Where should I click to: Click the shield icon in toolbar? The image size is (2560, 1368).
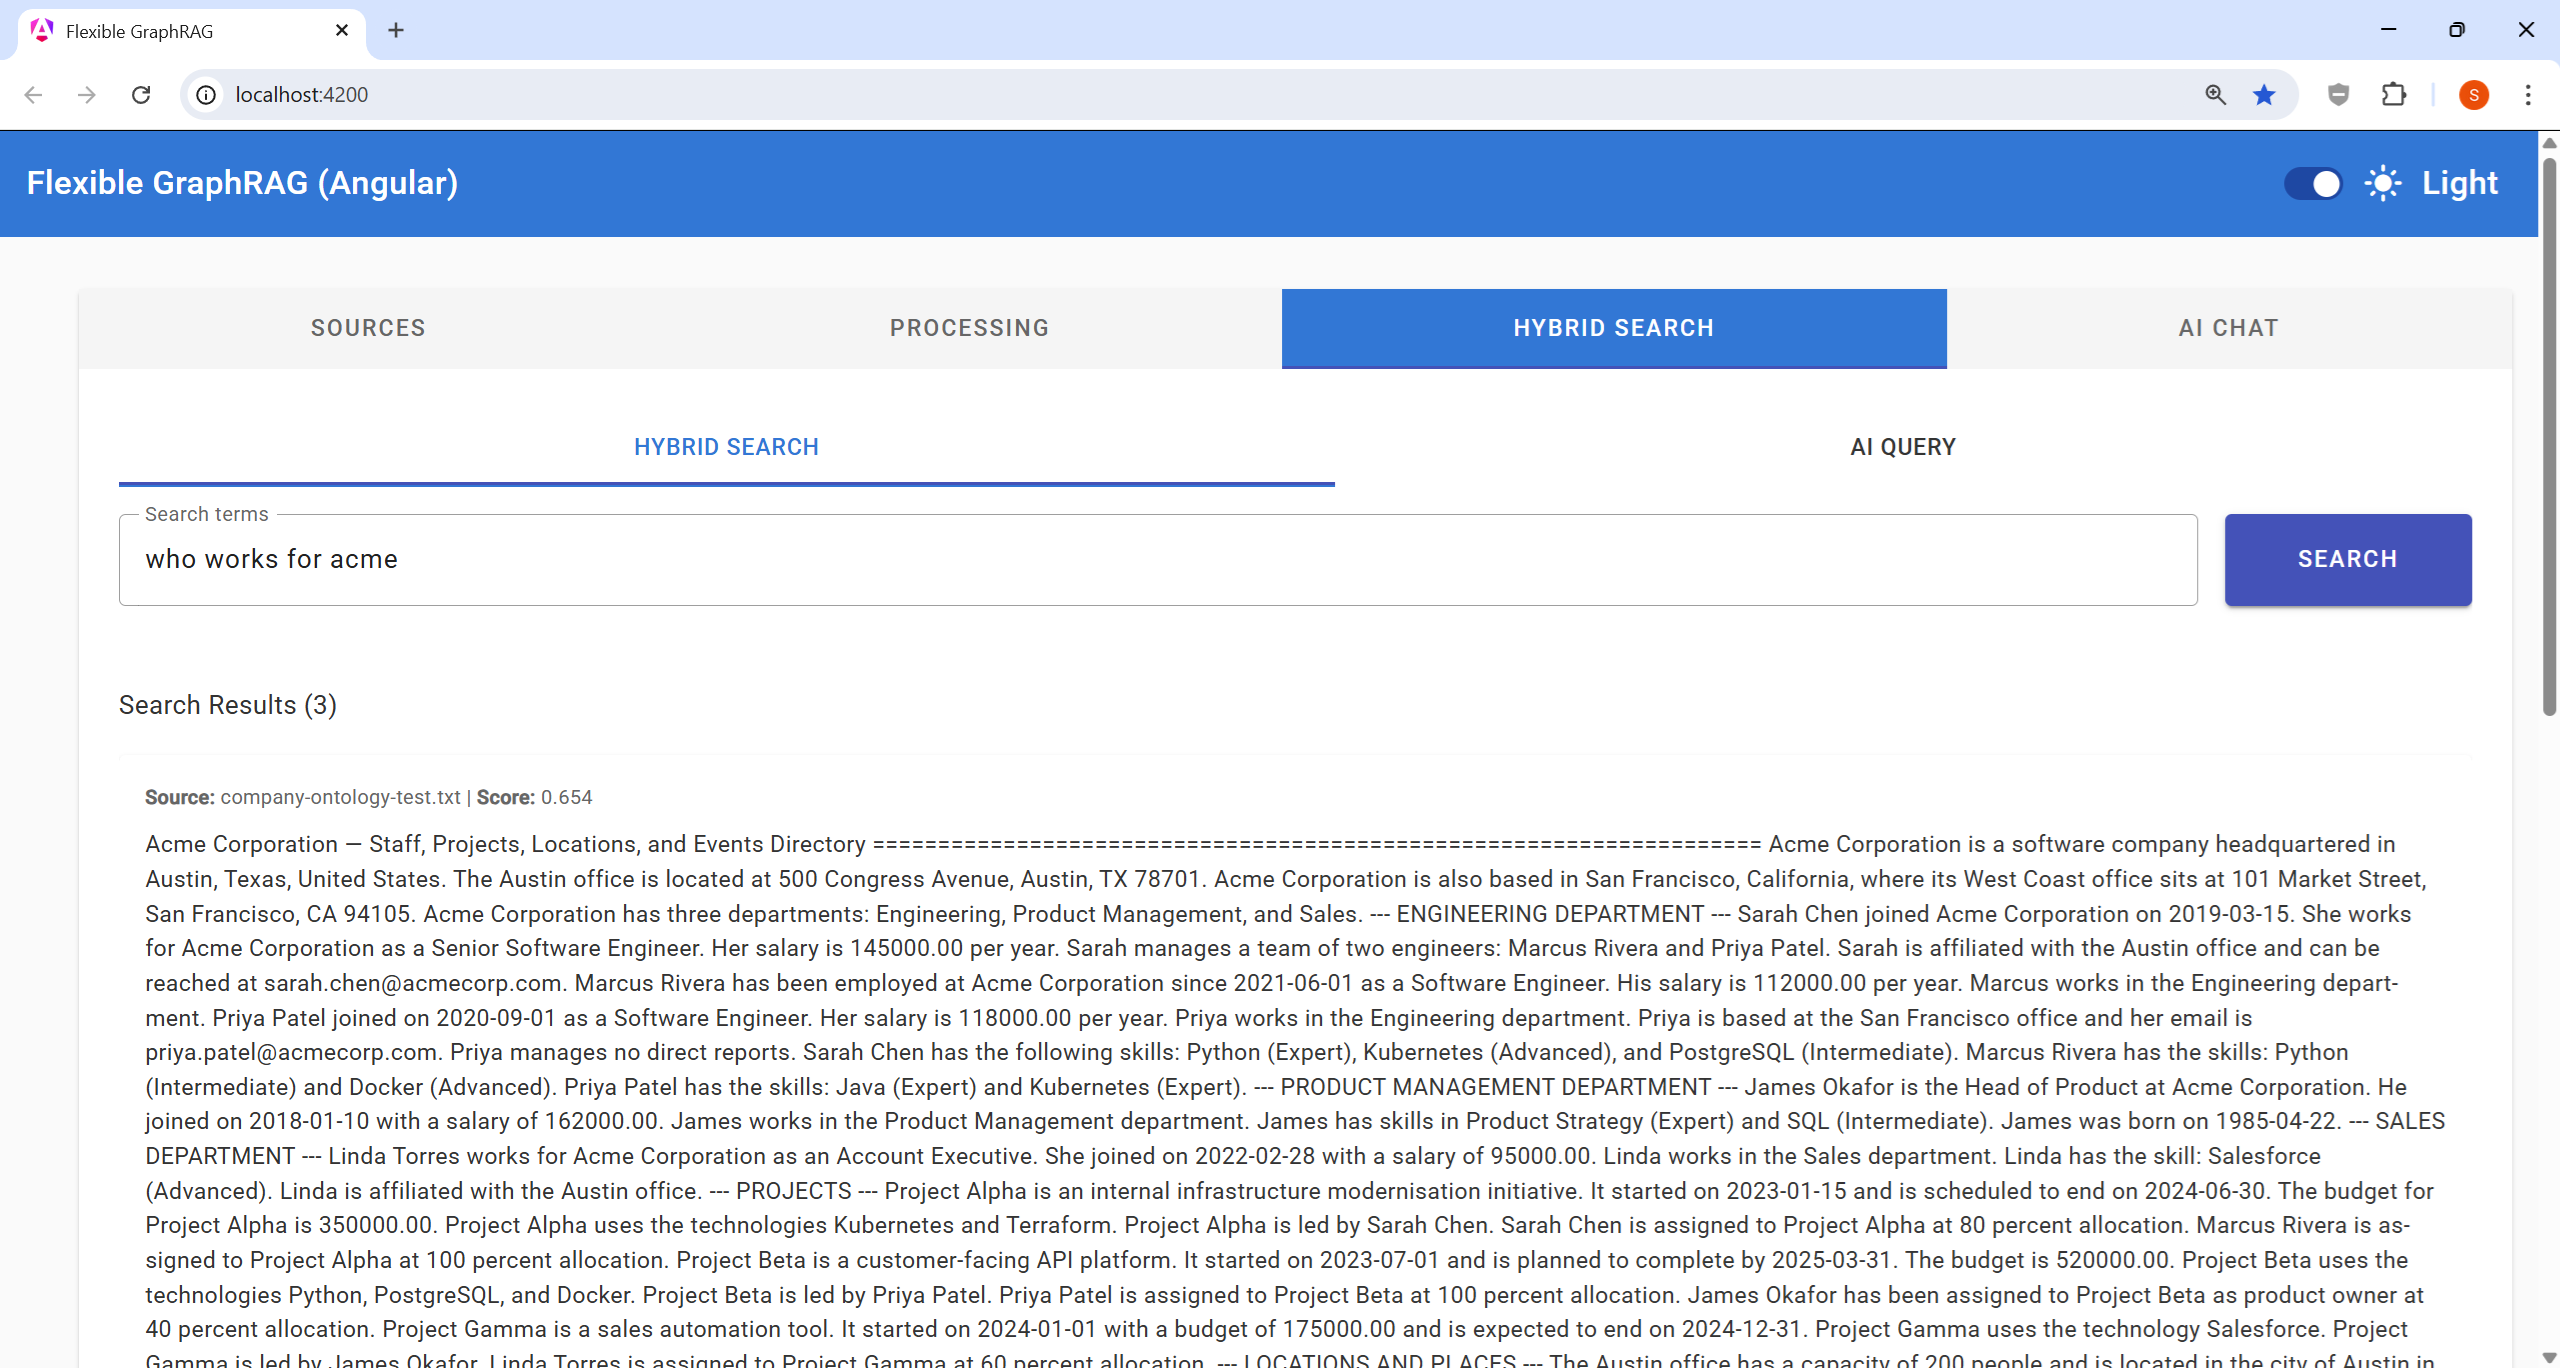(2338, 95)
